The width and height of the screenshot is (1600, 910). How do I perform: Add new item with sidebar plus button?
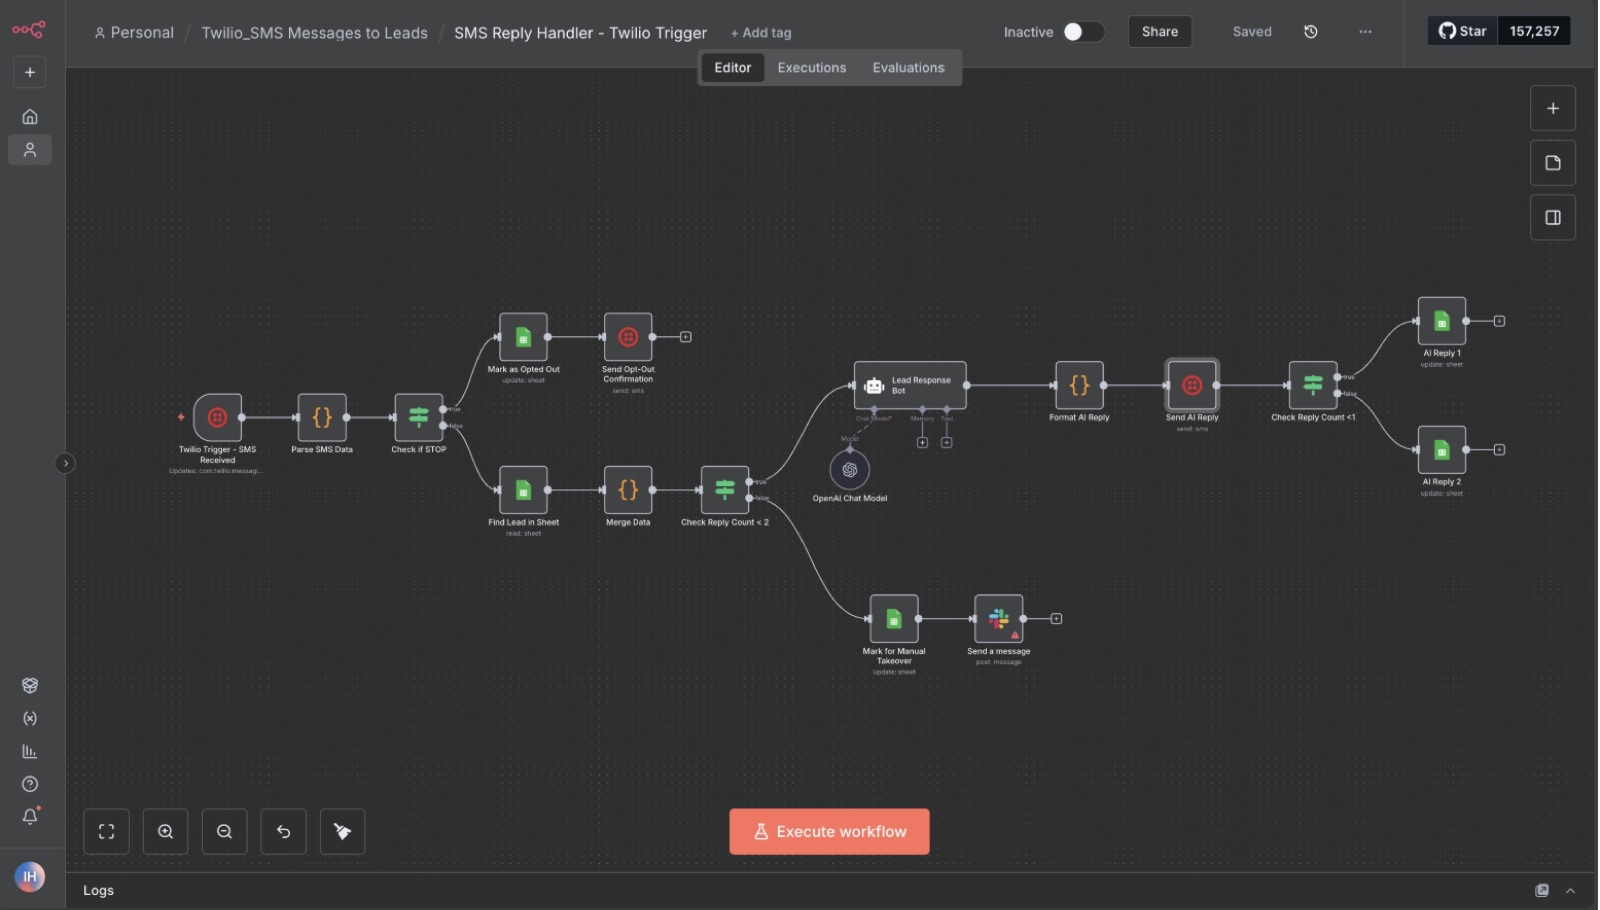pos(30,72)
